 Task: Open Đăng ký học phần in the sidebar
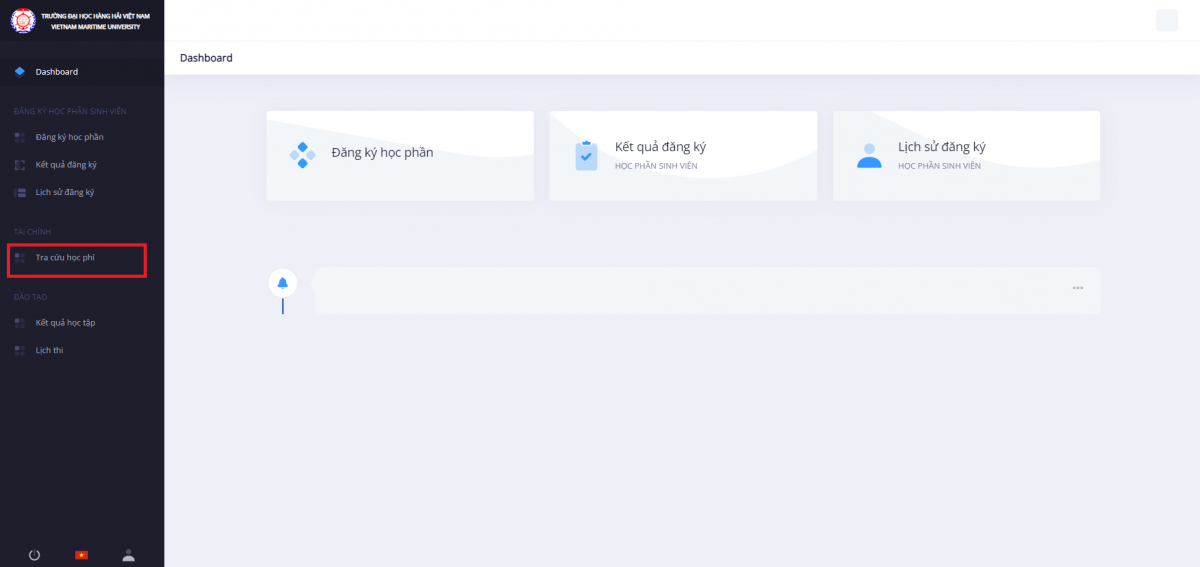[69, 137]
